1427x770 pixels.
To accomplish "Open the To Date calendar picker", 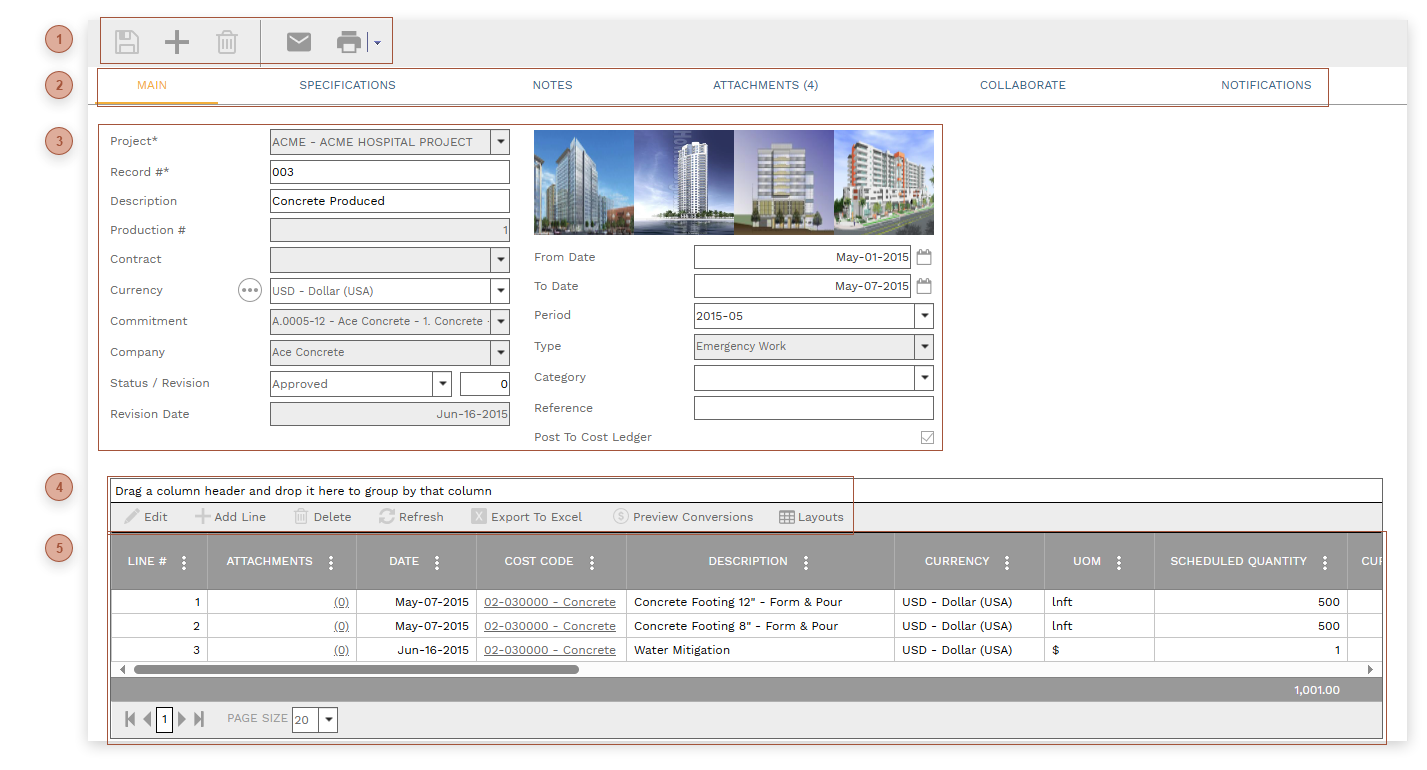I will (x=924, y=286).
